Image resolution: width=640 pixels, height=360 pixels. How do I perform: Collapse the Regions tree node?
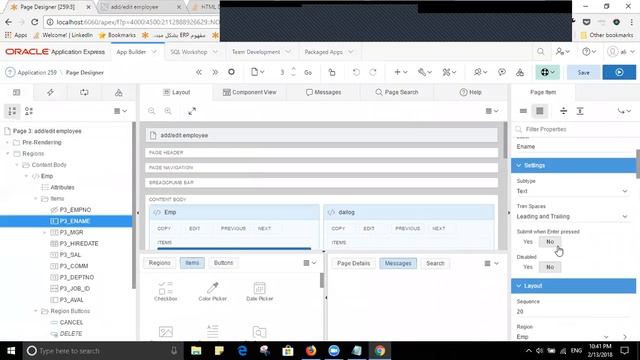click(x=7, y=153)
